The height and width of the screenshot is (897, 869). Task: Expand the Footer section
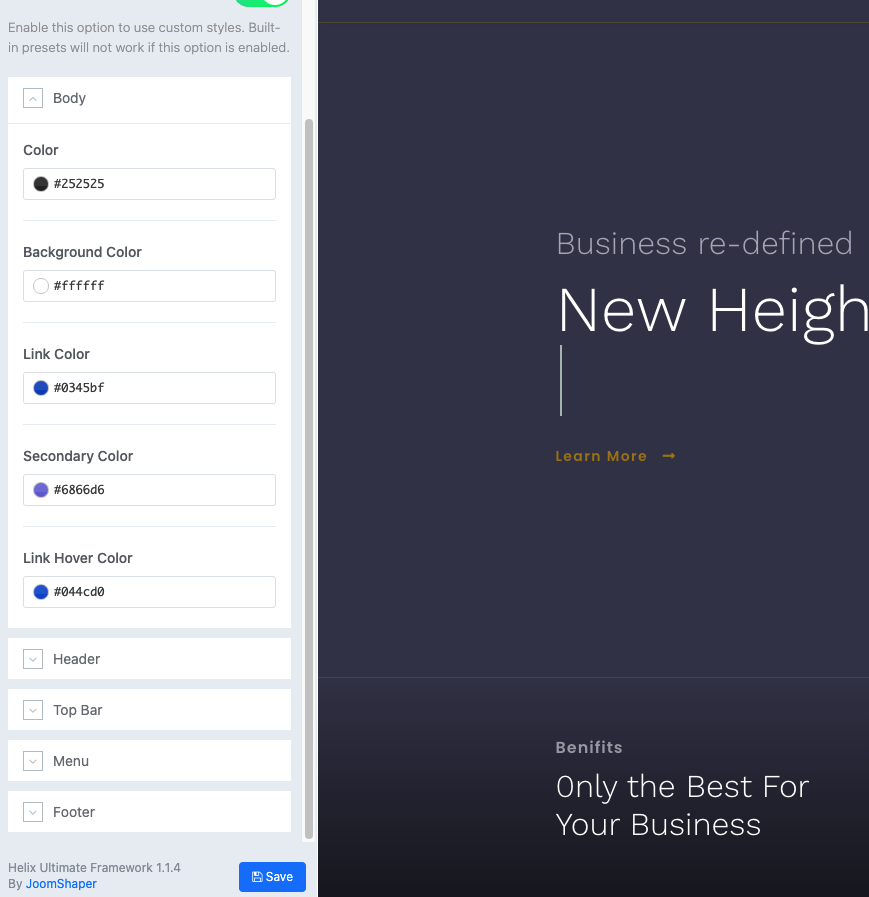(33, 812)
